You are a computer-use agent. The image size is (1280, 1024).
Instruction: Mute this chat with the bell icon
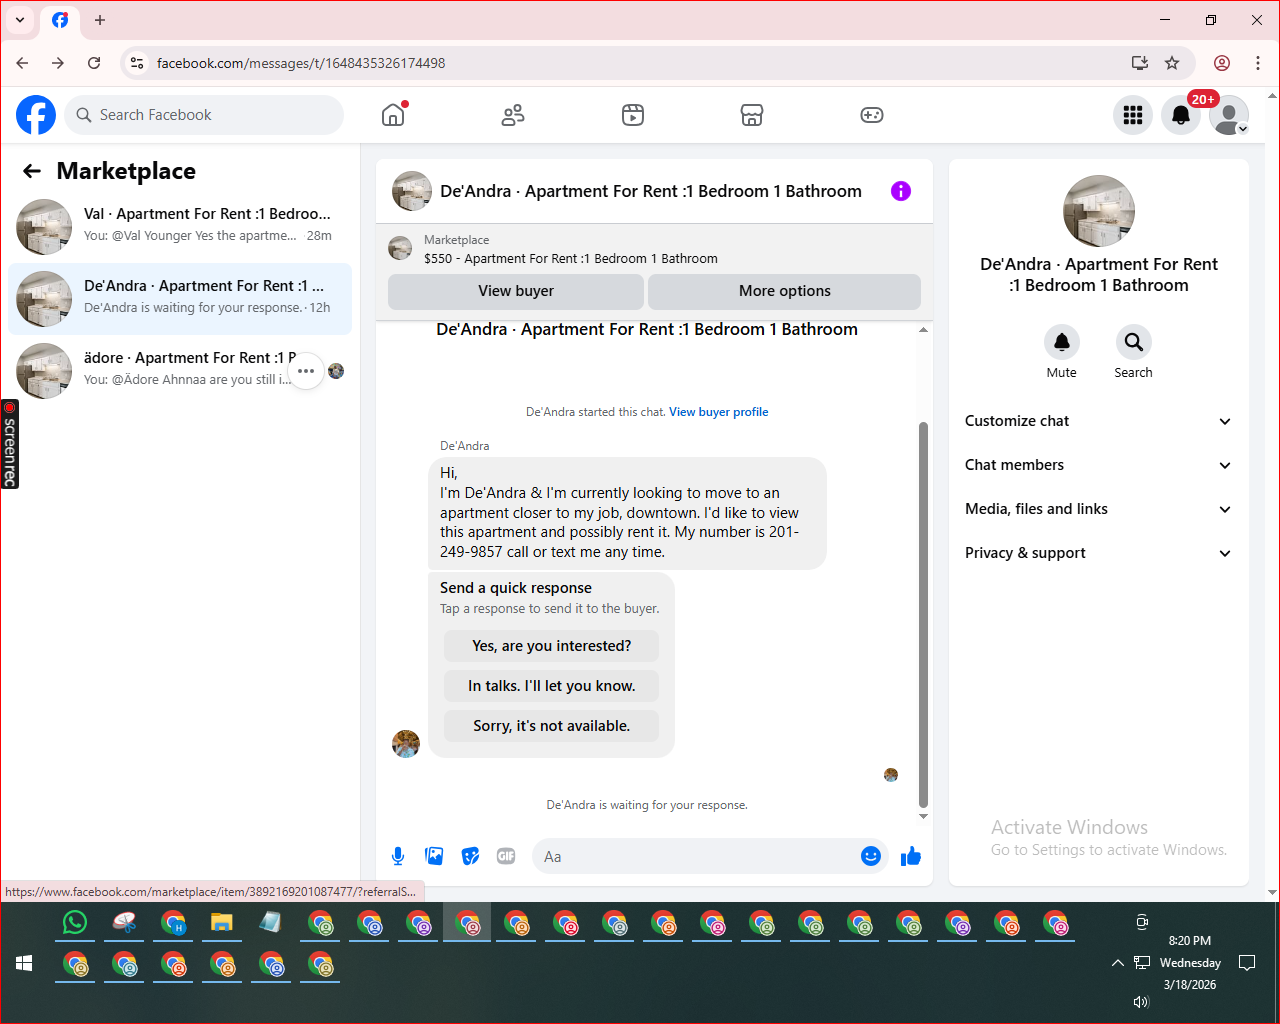pos(1062,342)
